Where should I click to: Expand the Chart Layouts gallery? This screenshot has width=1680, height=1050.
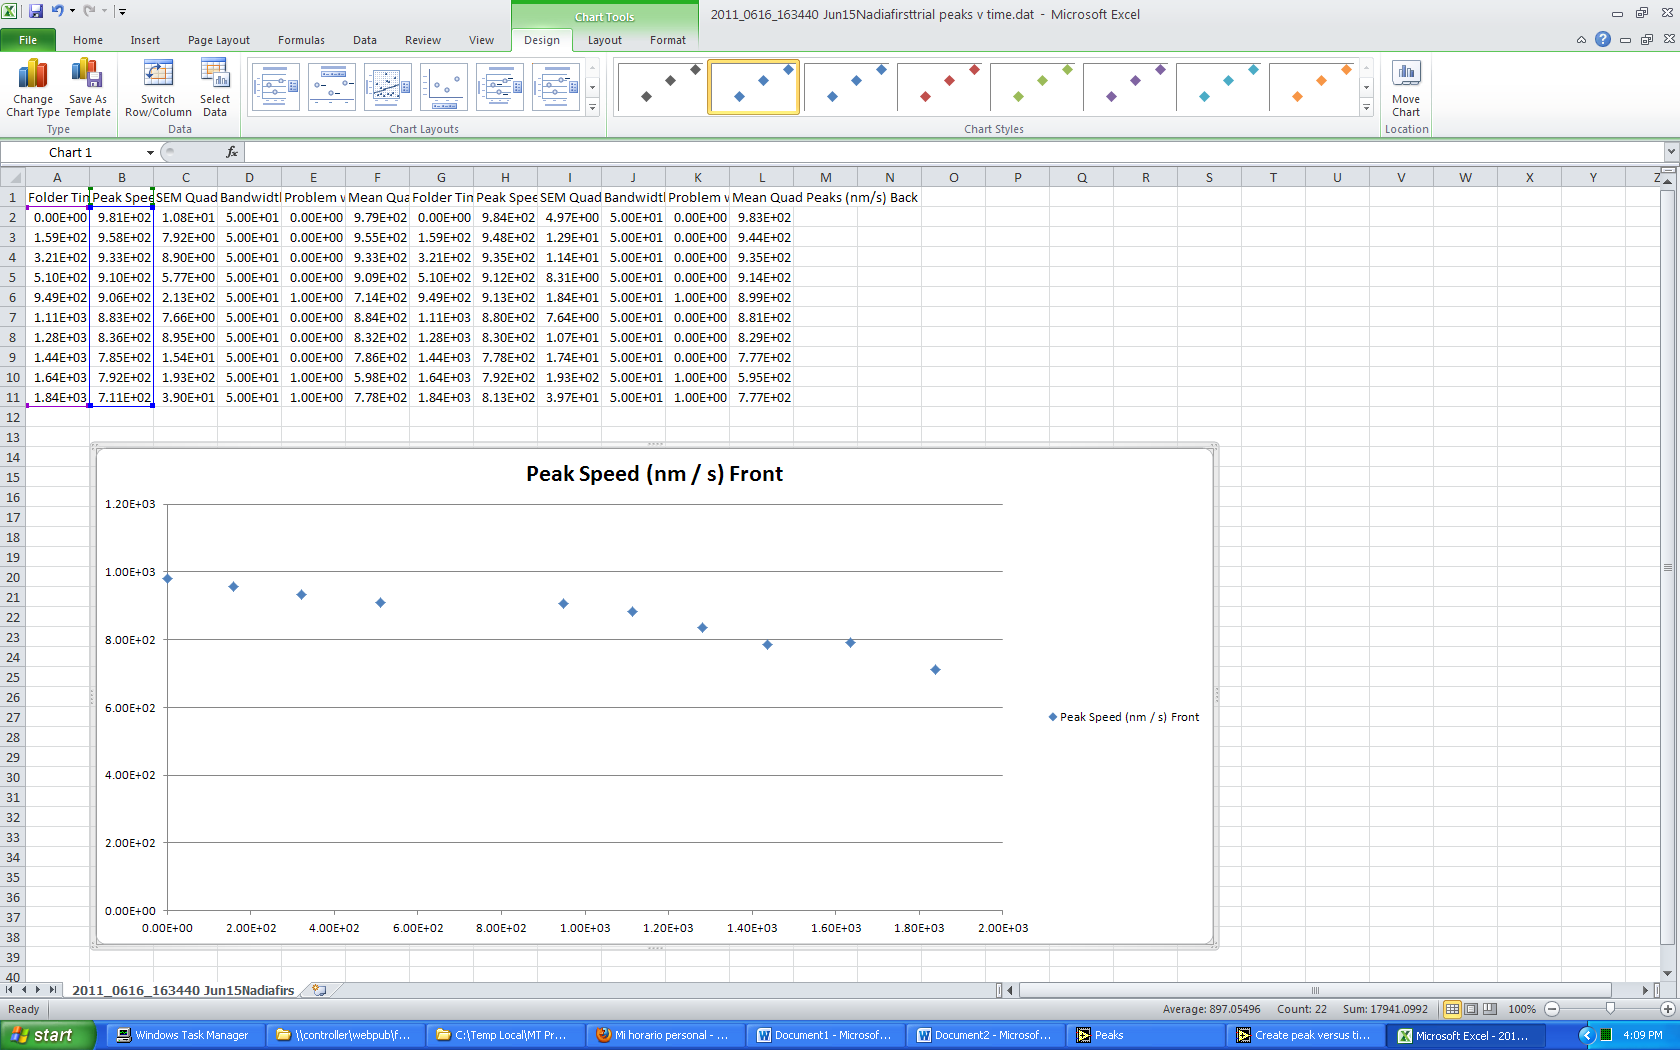tap(592, 108)
